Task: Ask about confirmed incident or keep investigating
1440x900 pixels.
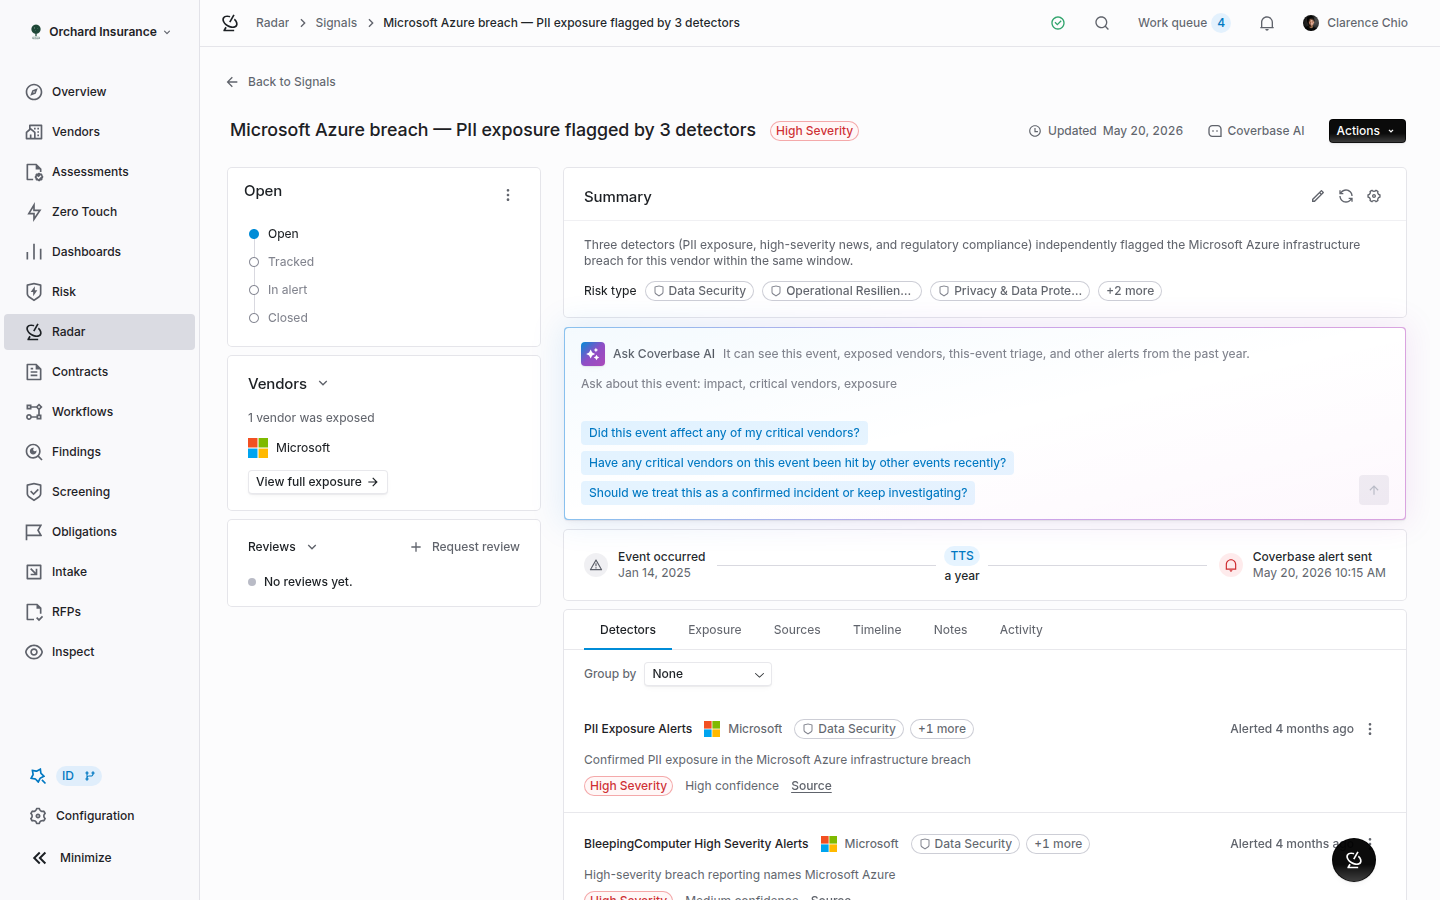Action: (778, 493)
